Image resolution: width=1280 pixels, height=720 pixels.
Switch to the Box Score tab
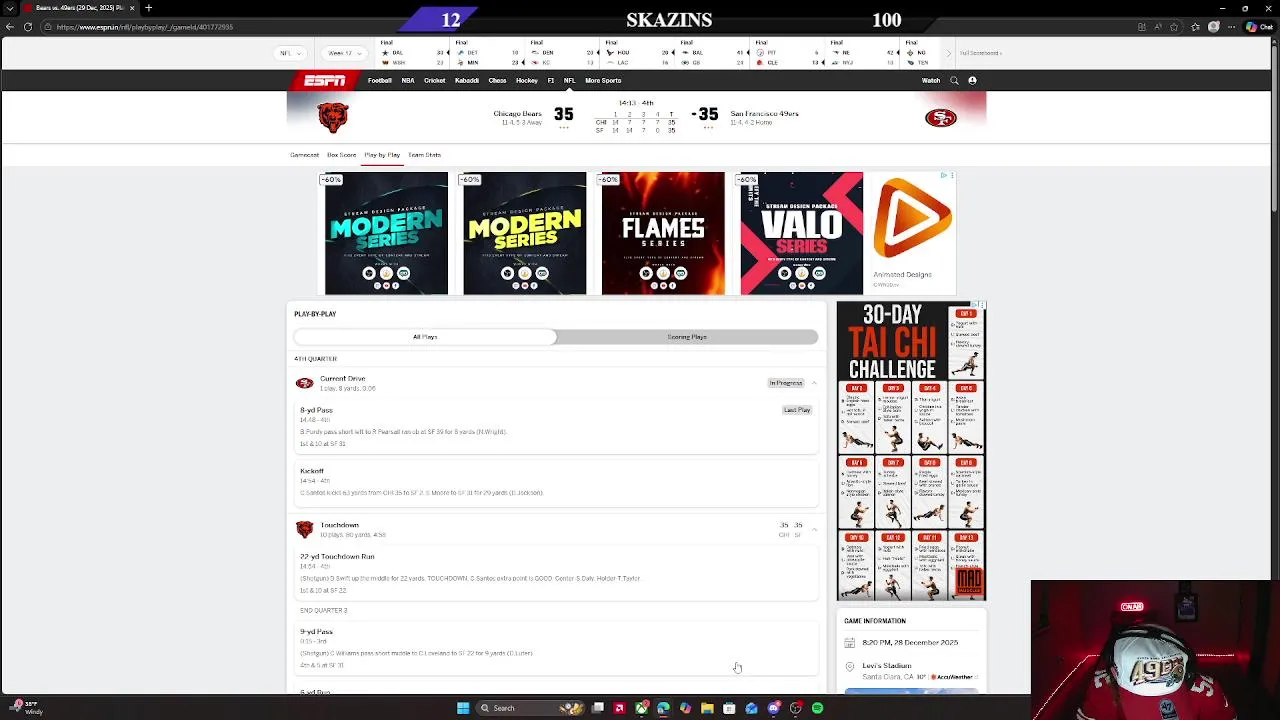(341, 155)
